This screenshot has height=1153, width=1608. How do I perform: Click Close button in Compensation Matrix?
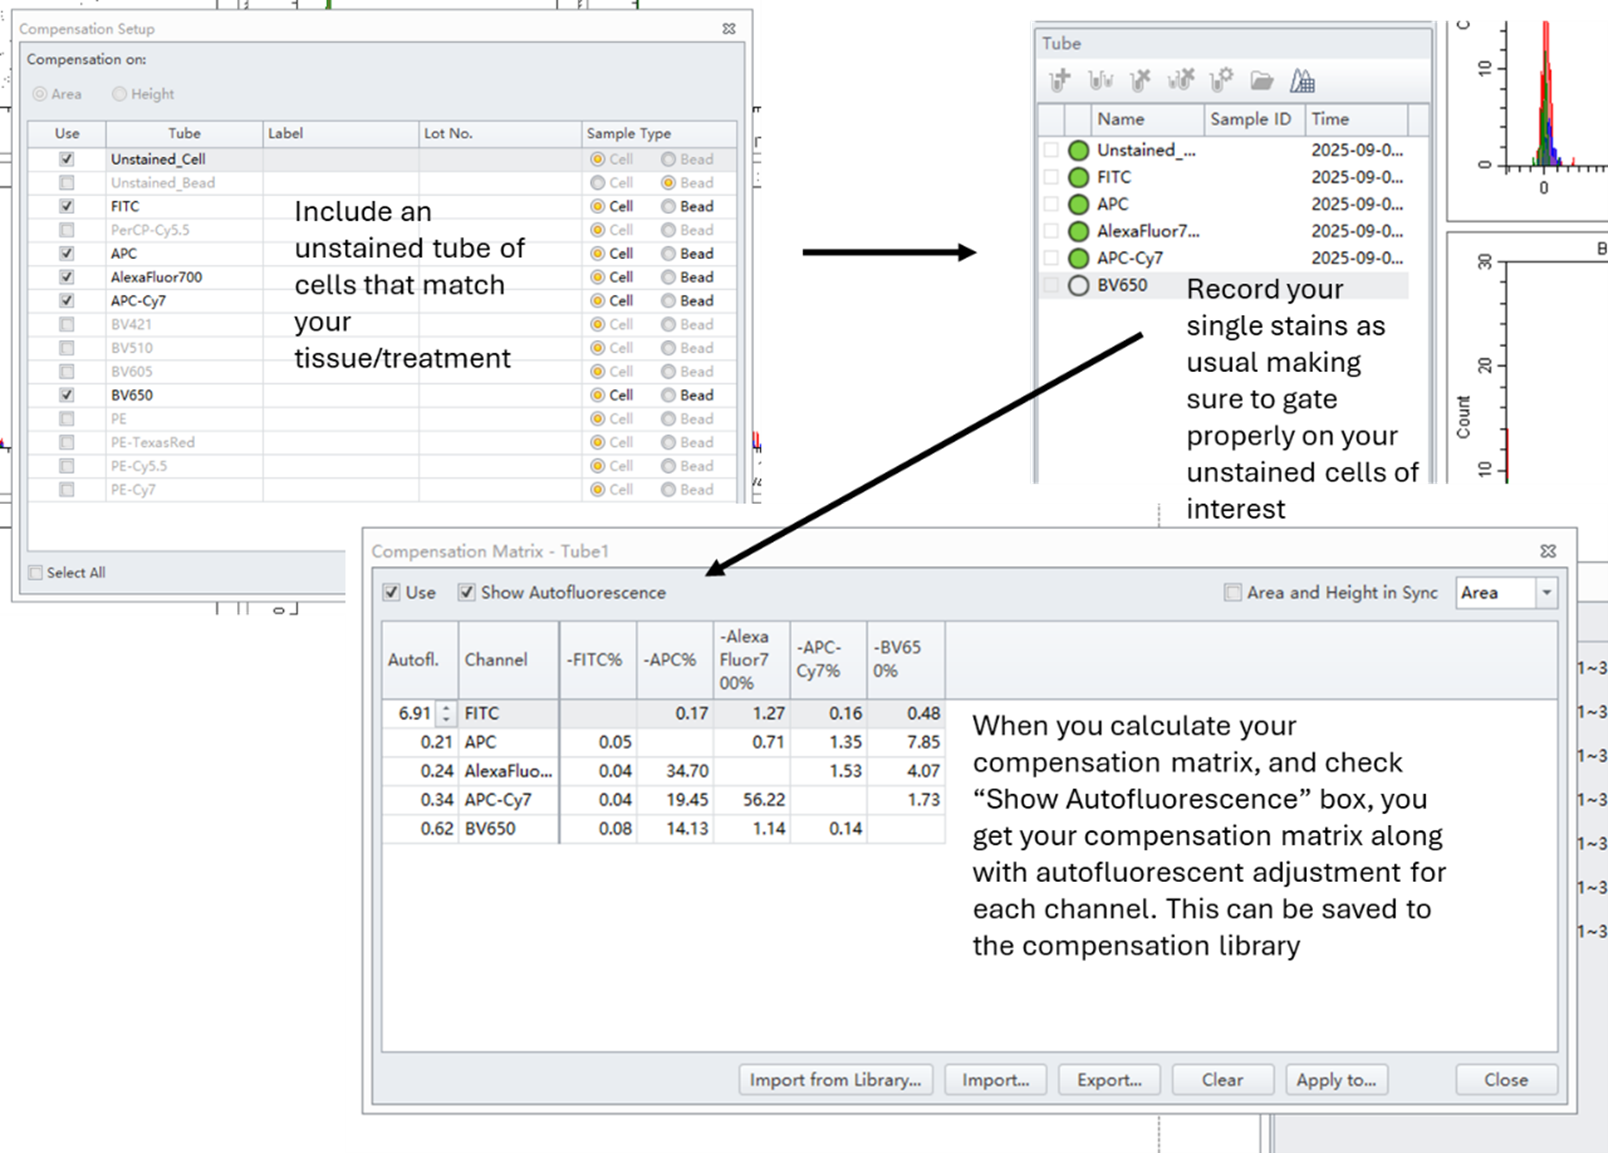(1506, 1080)
